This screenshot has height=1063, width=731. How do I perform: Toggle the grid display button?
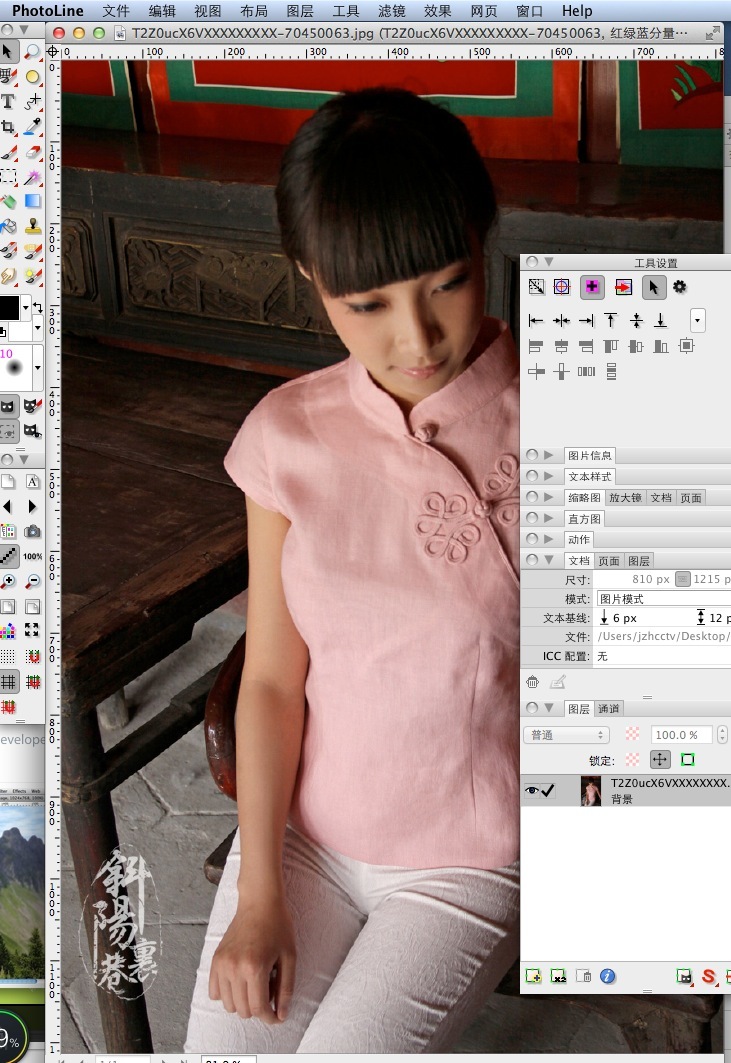tap(8, 682)
